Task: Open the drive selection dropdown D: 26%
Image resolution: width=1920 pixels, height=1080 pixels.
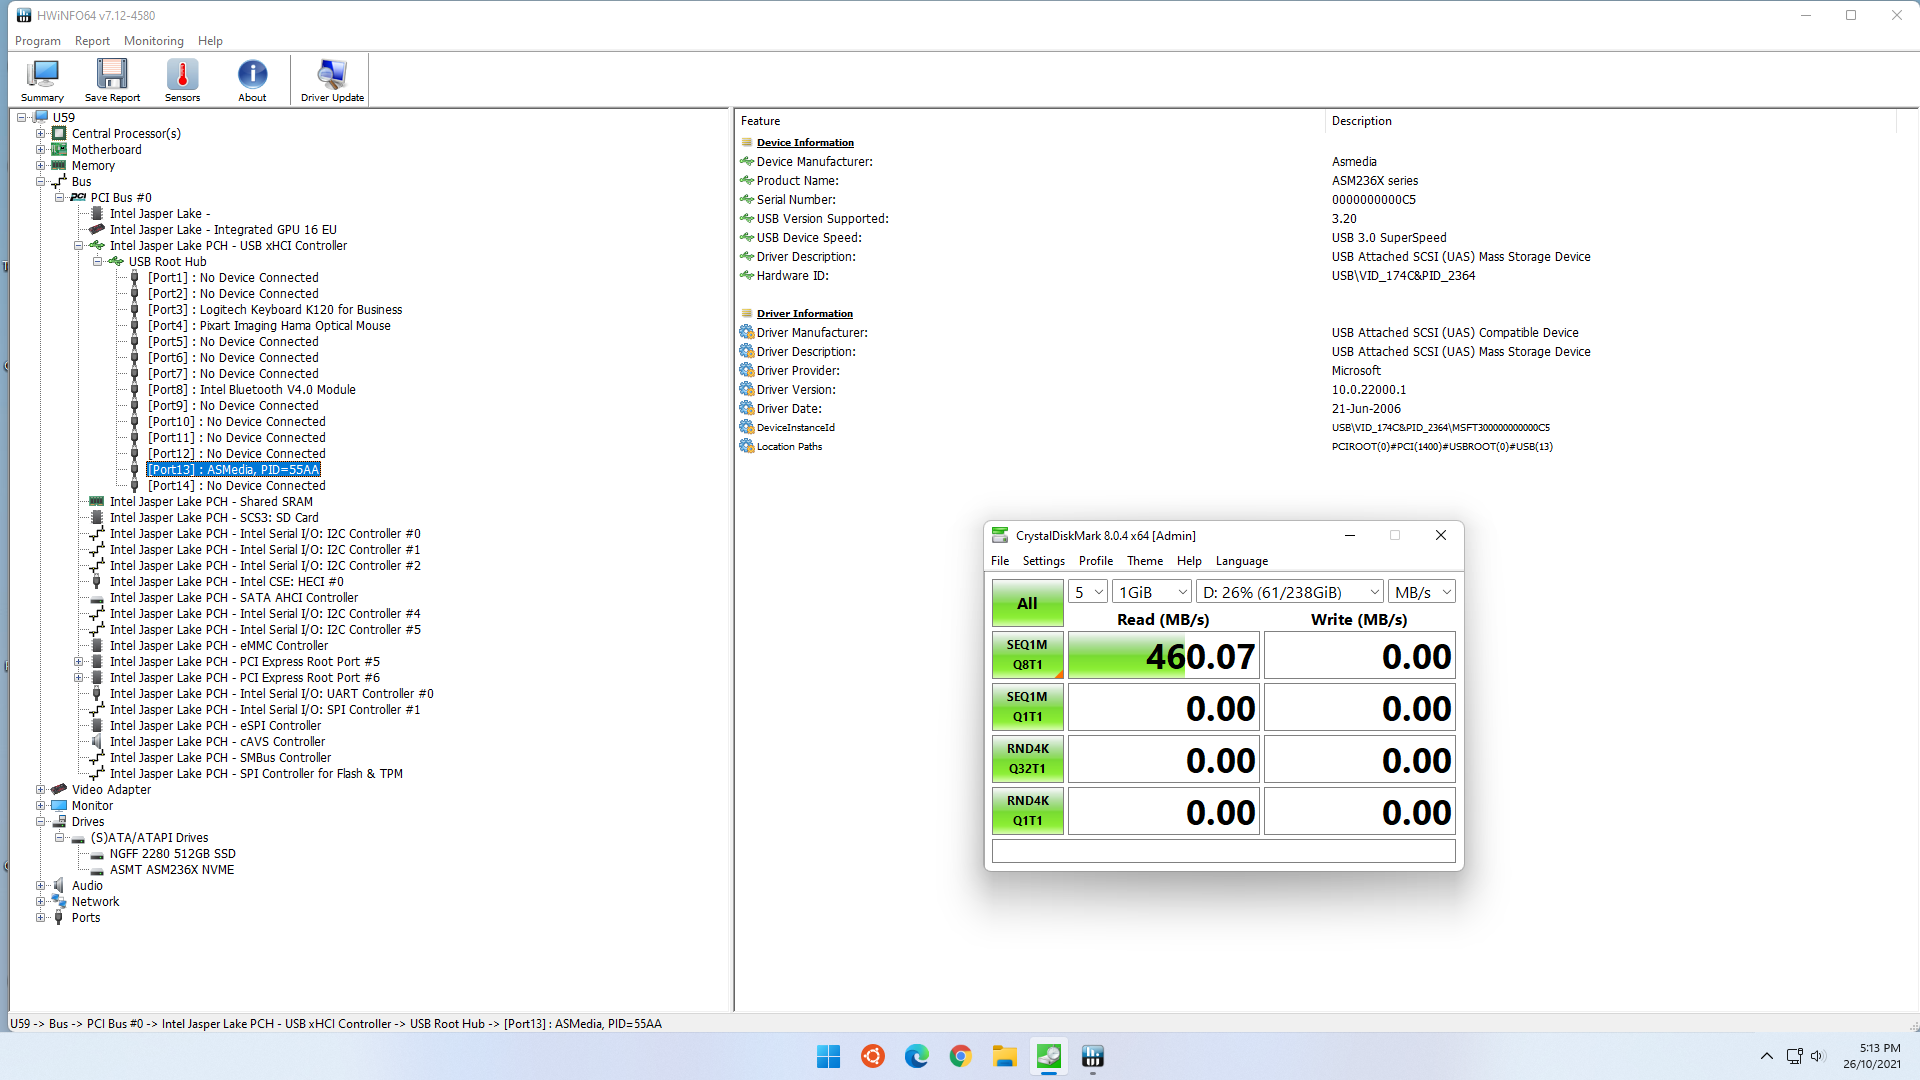Action: (x=1291, y=592)
